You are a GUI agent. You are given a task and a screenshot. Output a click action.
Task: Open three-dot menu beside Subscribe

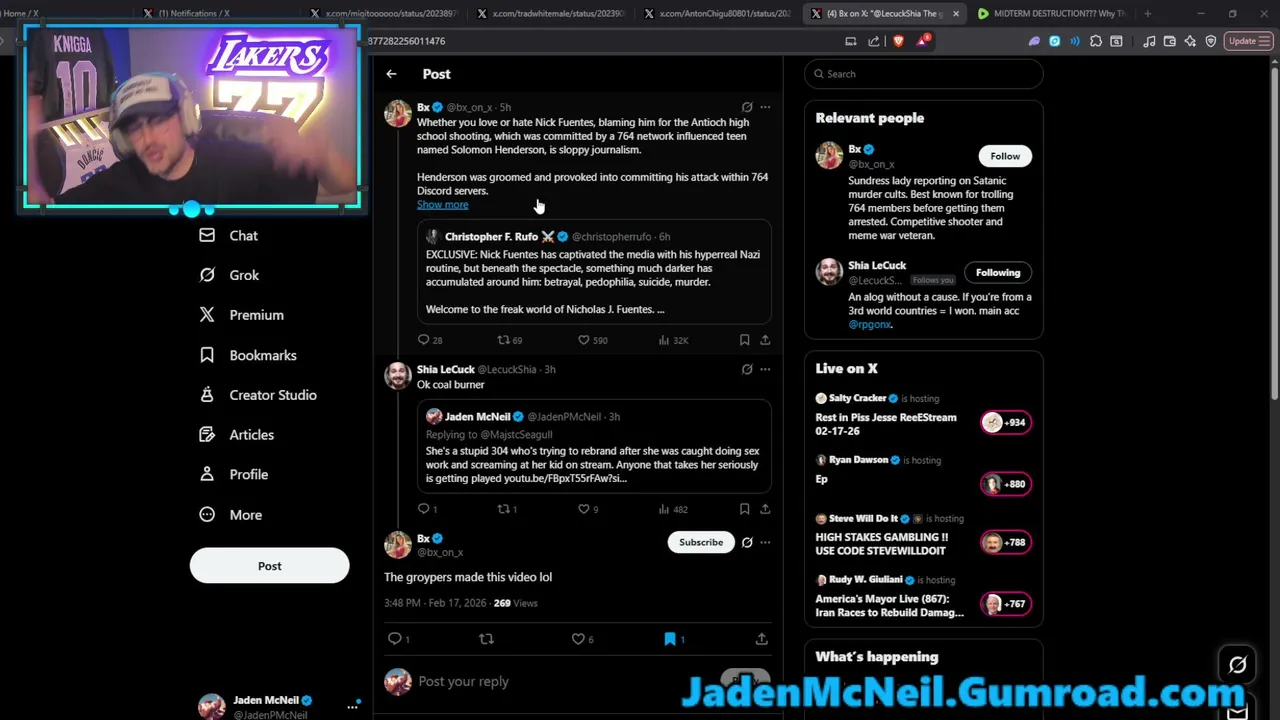click(765, 542)
